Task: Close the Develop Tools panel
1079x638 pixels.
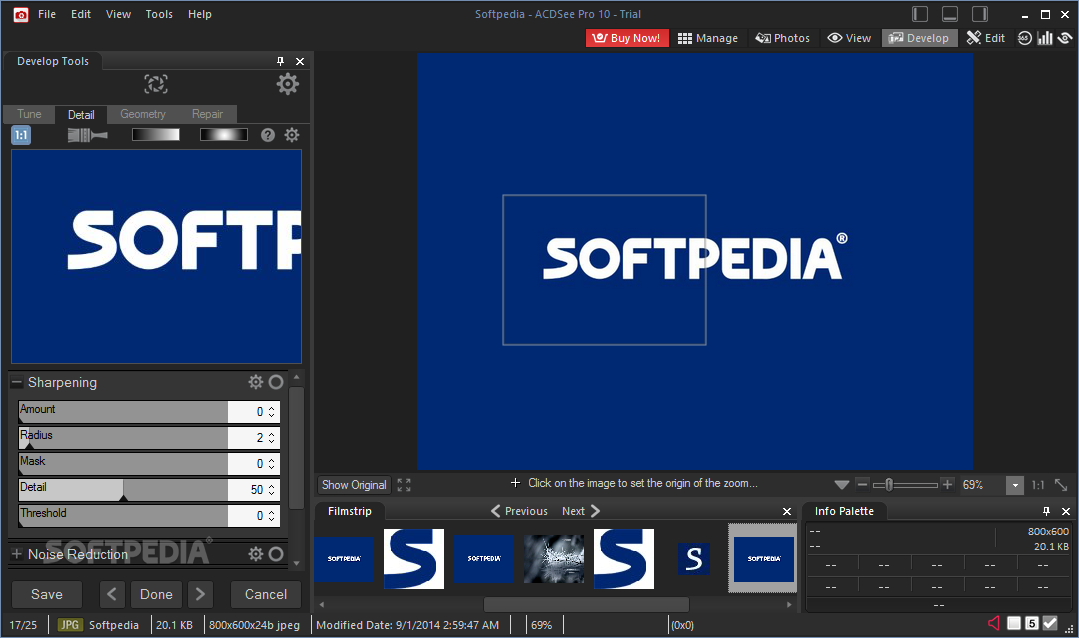Action: coord(300,61)
